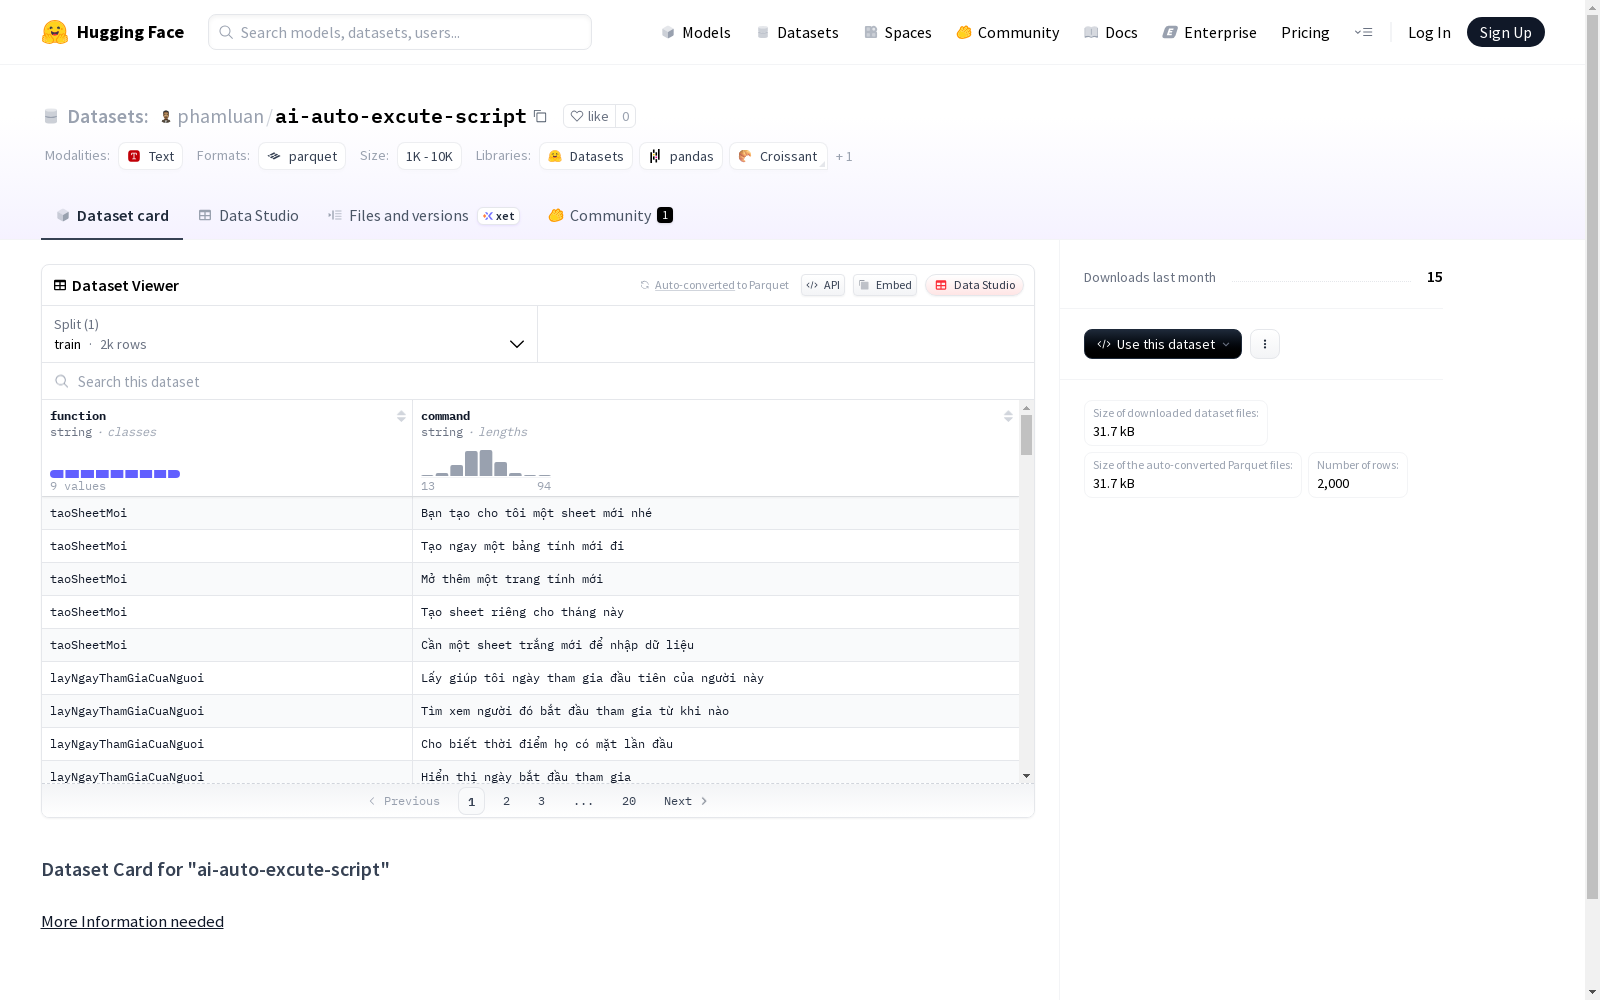This screenshot has height=1000, width=1600.
Task: Jump to page 20 of the table
Action: pyautogui.click(x=629, y=801)
